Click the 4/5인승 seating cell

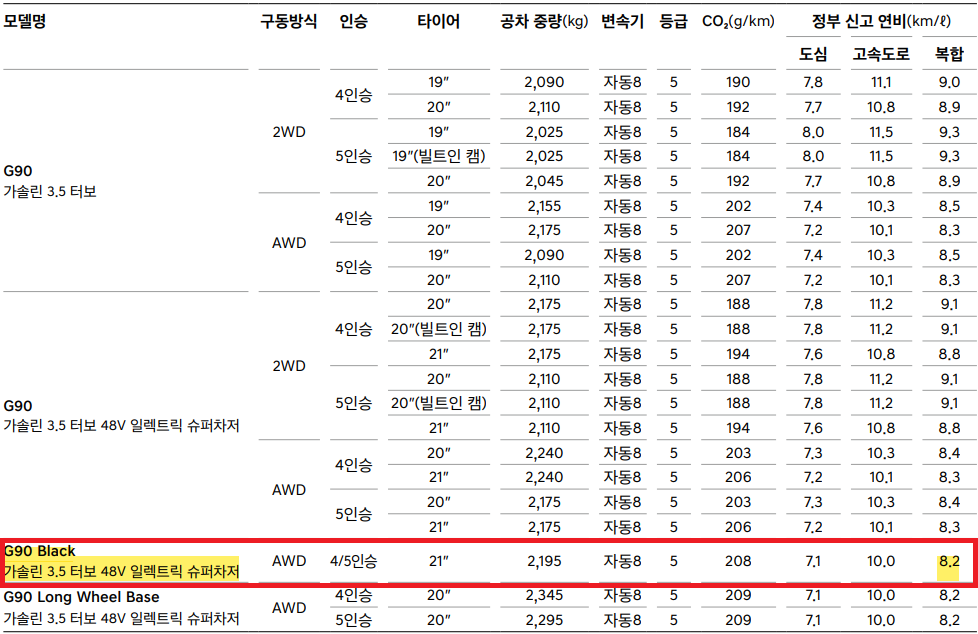pyautogui.click(x=353, y=561)
